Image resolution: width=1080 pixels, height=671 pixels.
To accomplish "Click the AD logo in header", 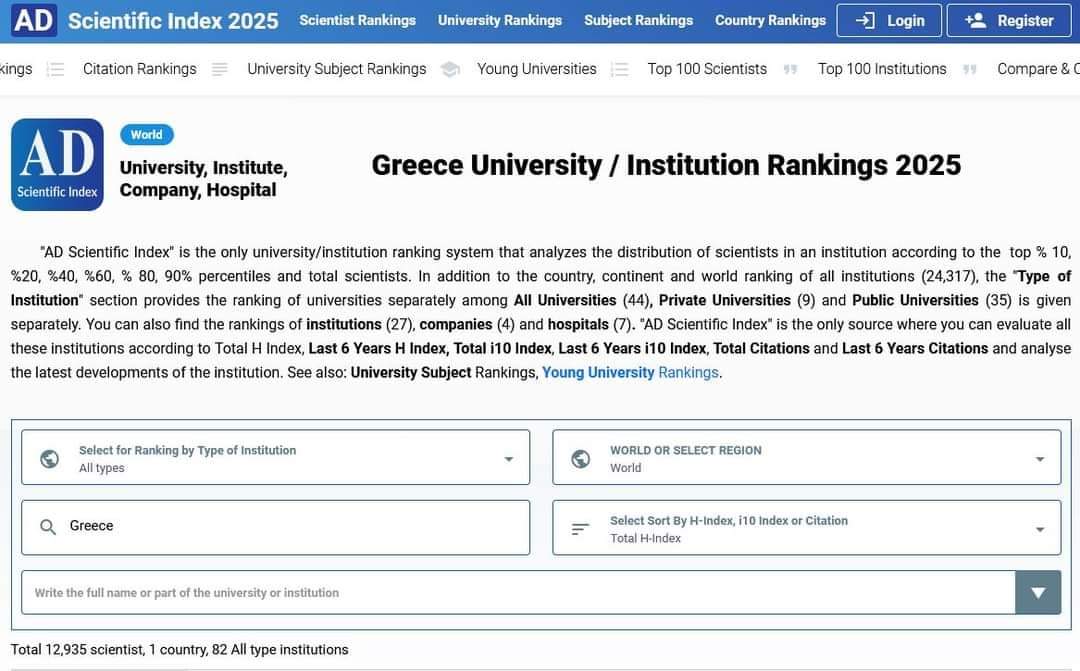I will click(x=34, y=20).
